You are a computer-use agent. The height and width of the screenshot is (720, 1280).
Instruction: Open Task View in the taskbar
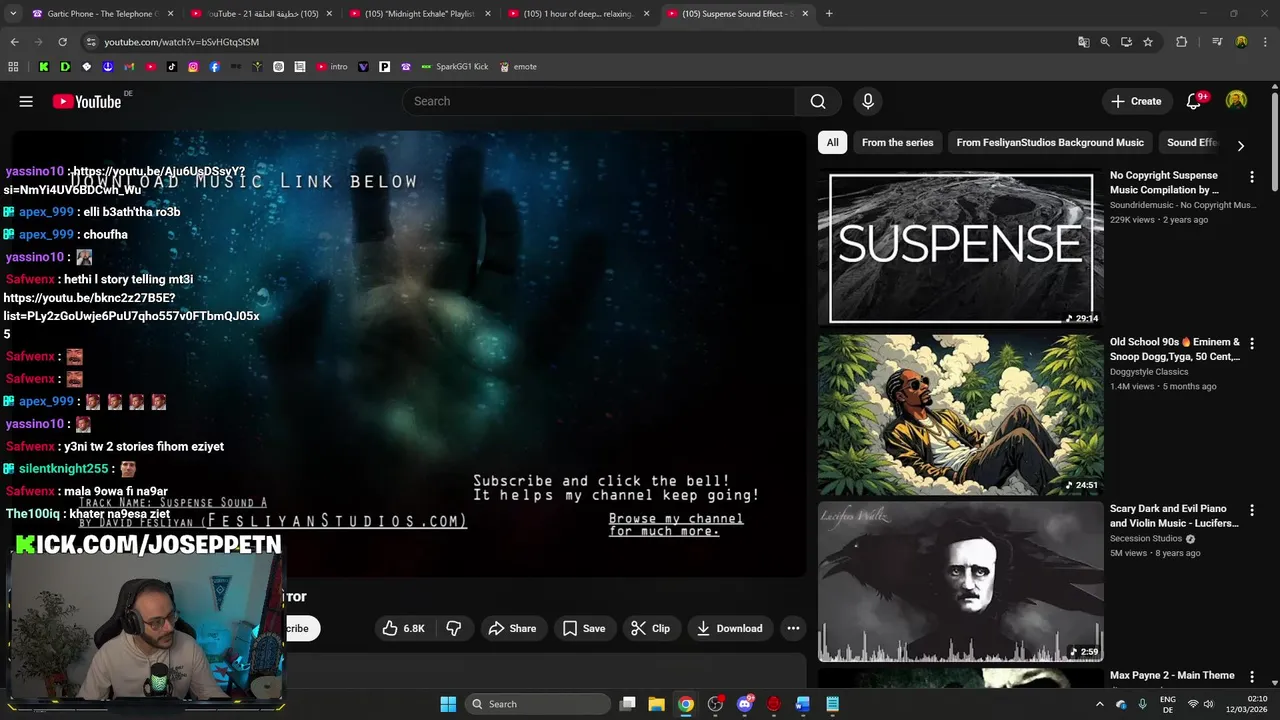tap(627, 704)
